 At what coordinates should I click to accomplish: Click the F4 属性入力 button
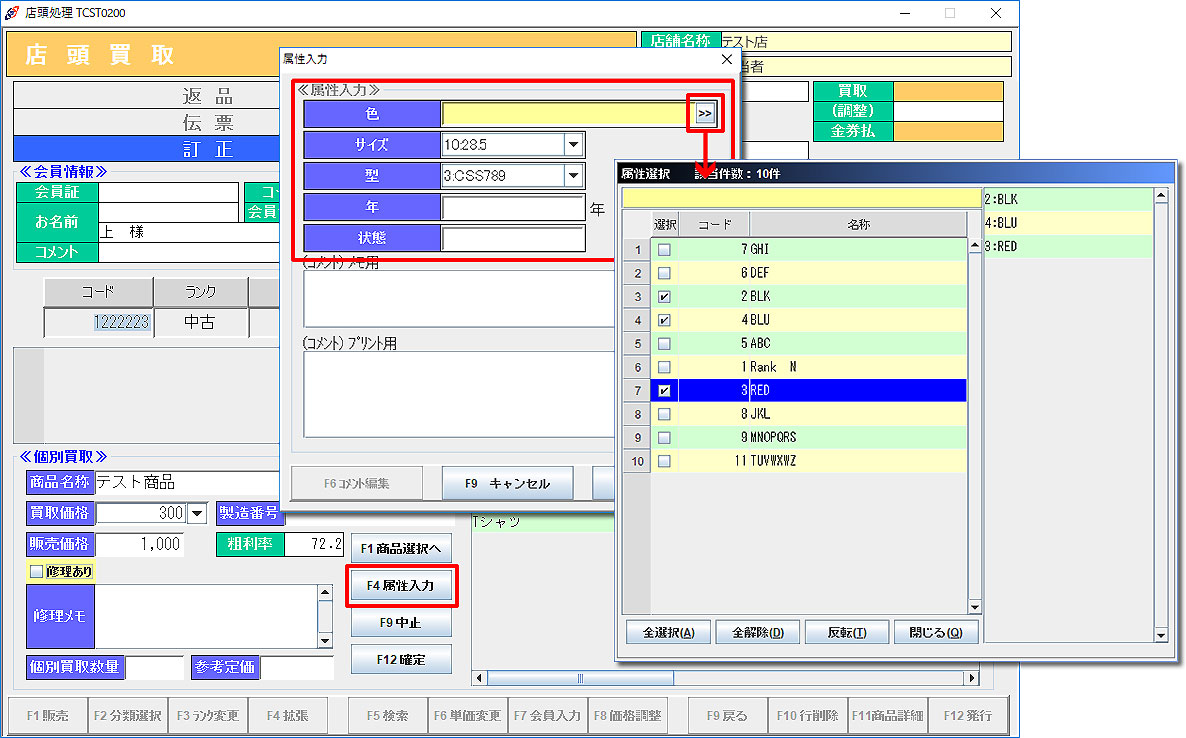(400, 586)
